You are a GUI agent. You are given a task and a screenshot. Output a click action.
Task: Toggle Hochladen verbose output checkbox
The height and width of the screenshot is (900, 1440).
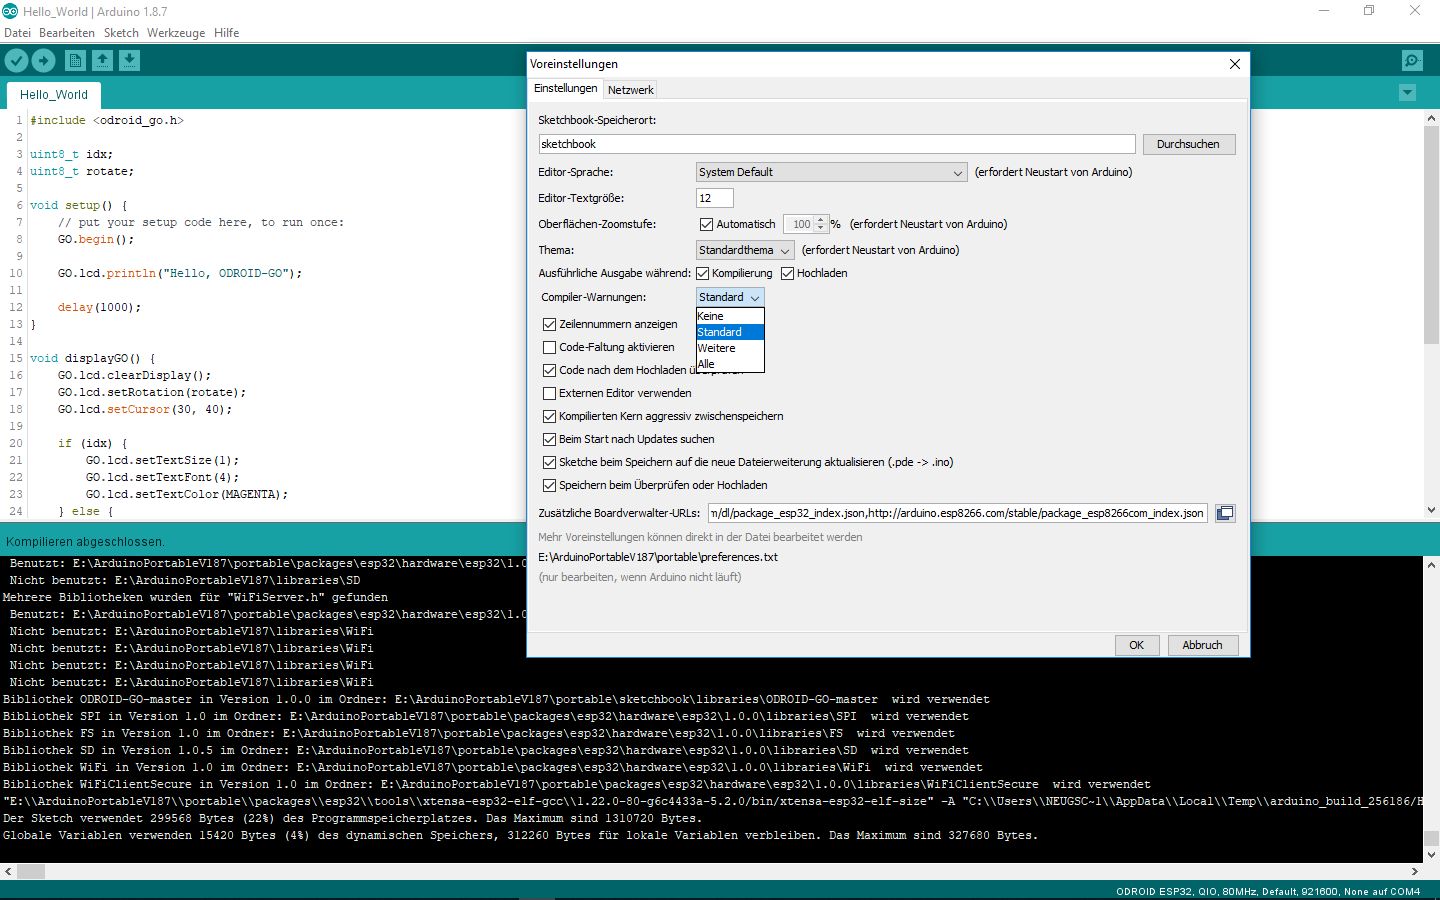(x=787, y=273)
